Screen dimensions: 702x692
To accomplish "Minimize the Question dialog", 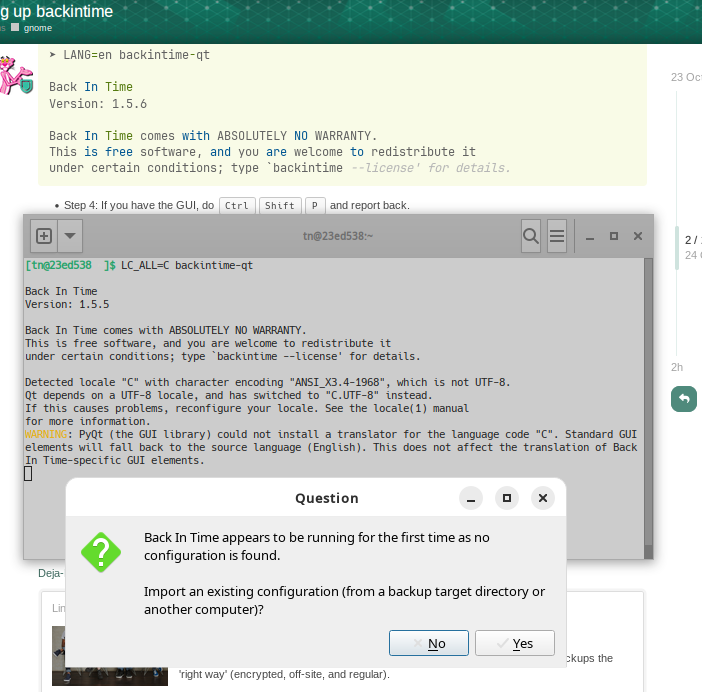I will (x=472, y=498).
